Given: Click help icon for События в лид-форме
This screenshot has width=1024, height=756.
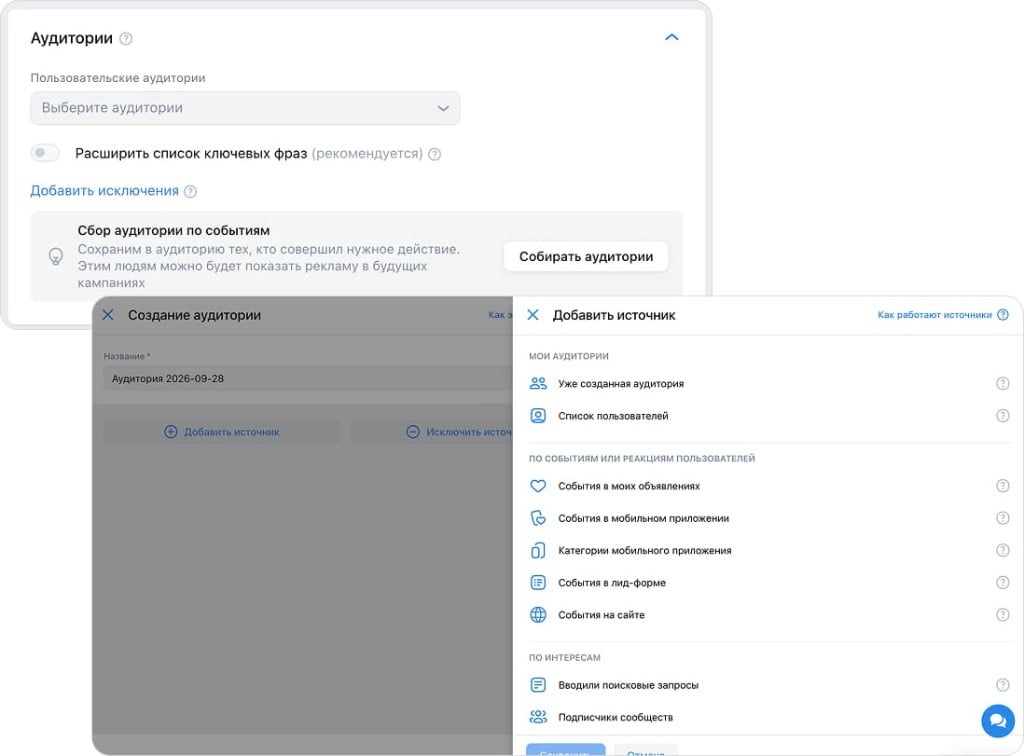Looking at the screenshot, I should point(1002,582).
